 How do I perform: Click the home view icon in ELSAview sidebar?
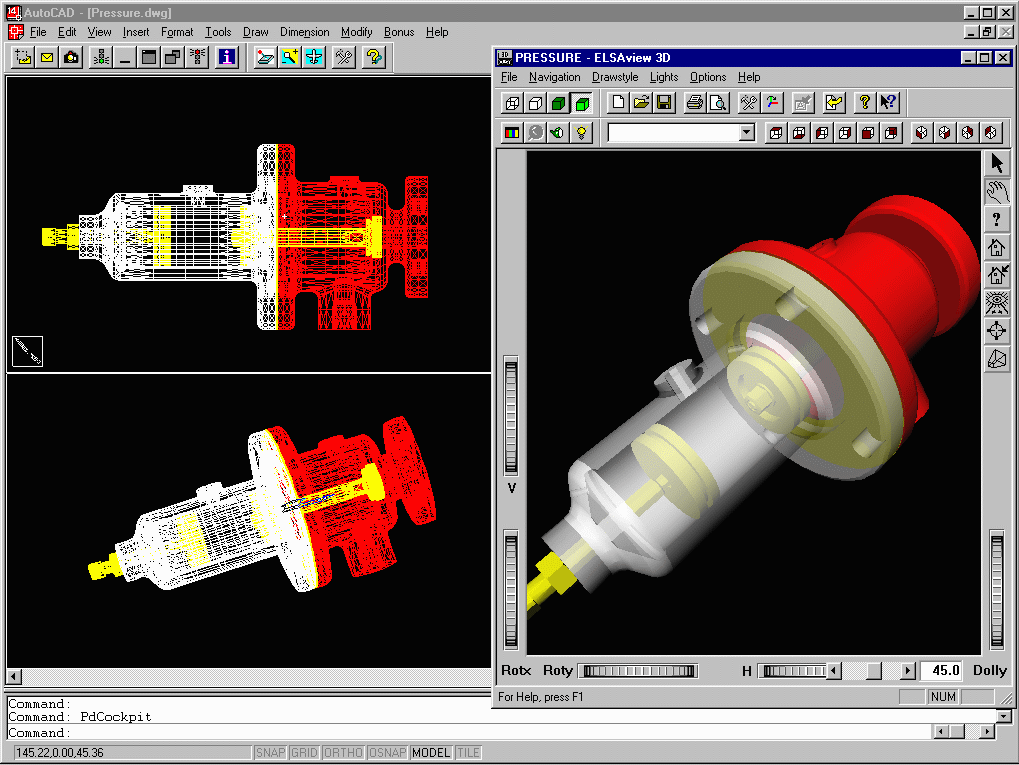coord(996,247)
